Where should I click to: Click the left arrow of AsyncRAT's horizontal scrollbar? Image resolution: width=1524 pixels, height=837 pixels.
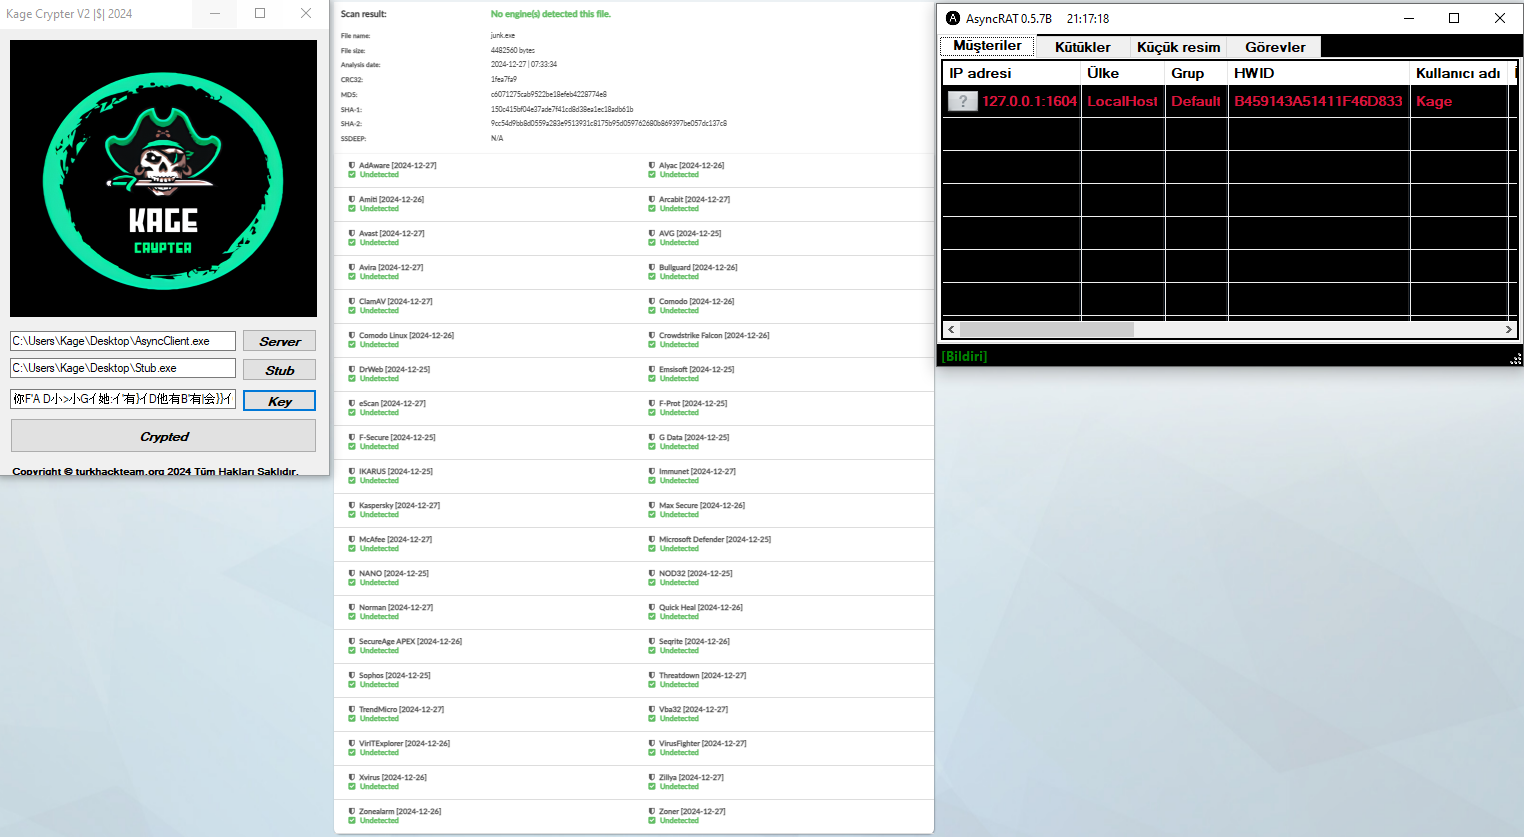pos(951,329)
